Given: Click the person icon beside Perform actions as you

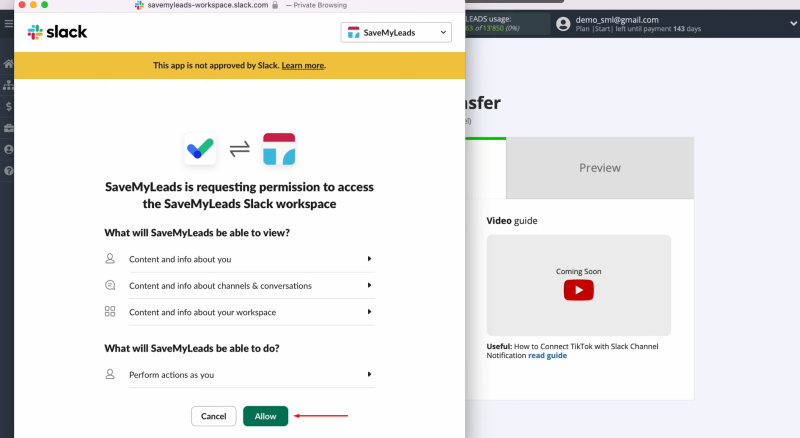Looking at the screenshot, I should point(110,374).
